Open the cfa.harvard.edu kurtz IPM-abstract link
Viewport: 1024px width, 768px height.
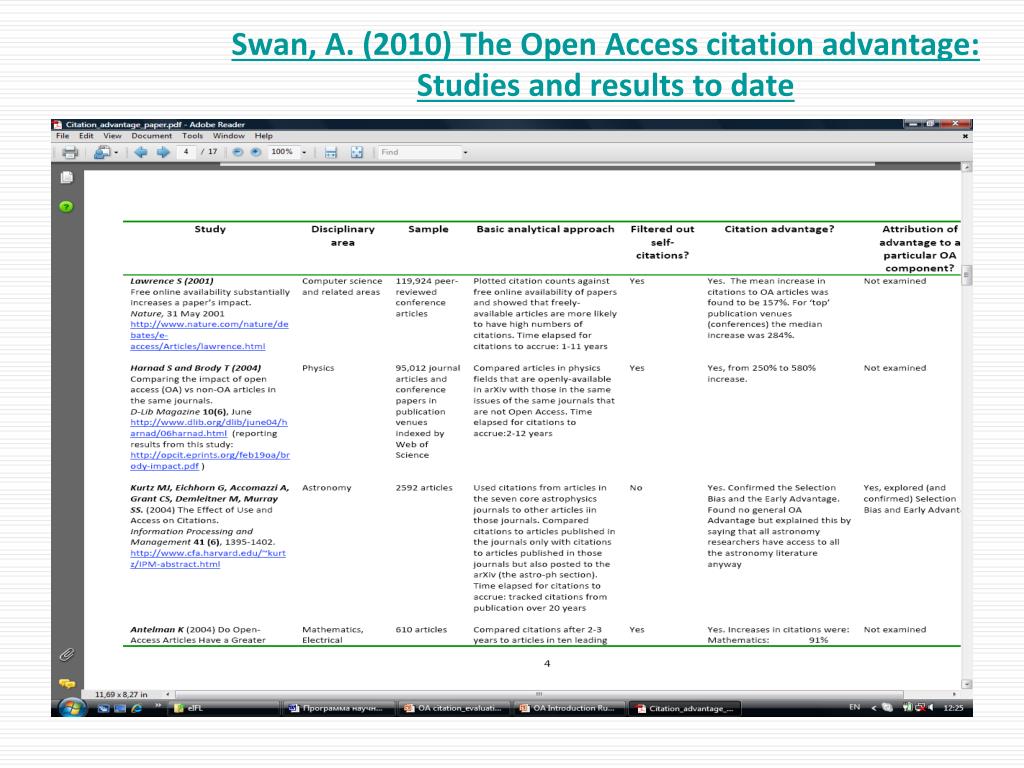click(208, 558)
